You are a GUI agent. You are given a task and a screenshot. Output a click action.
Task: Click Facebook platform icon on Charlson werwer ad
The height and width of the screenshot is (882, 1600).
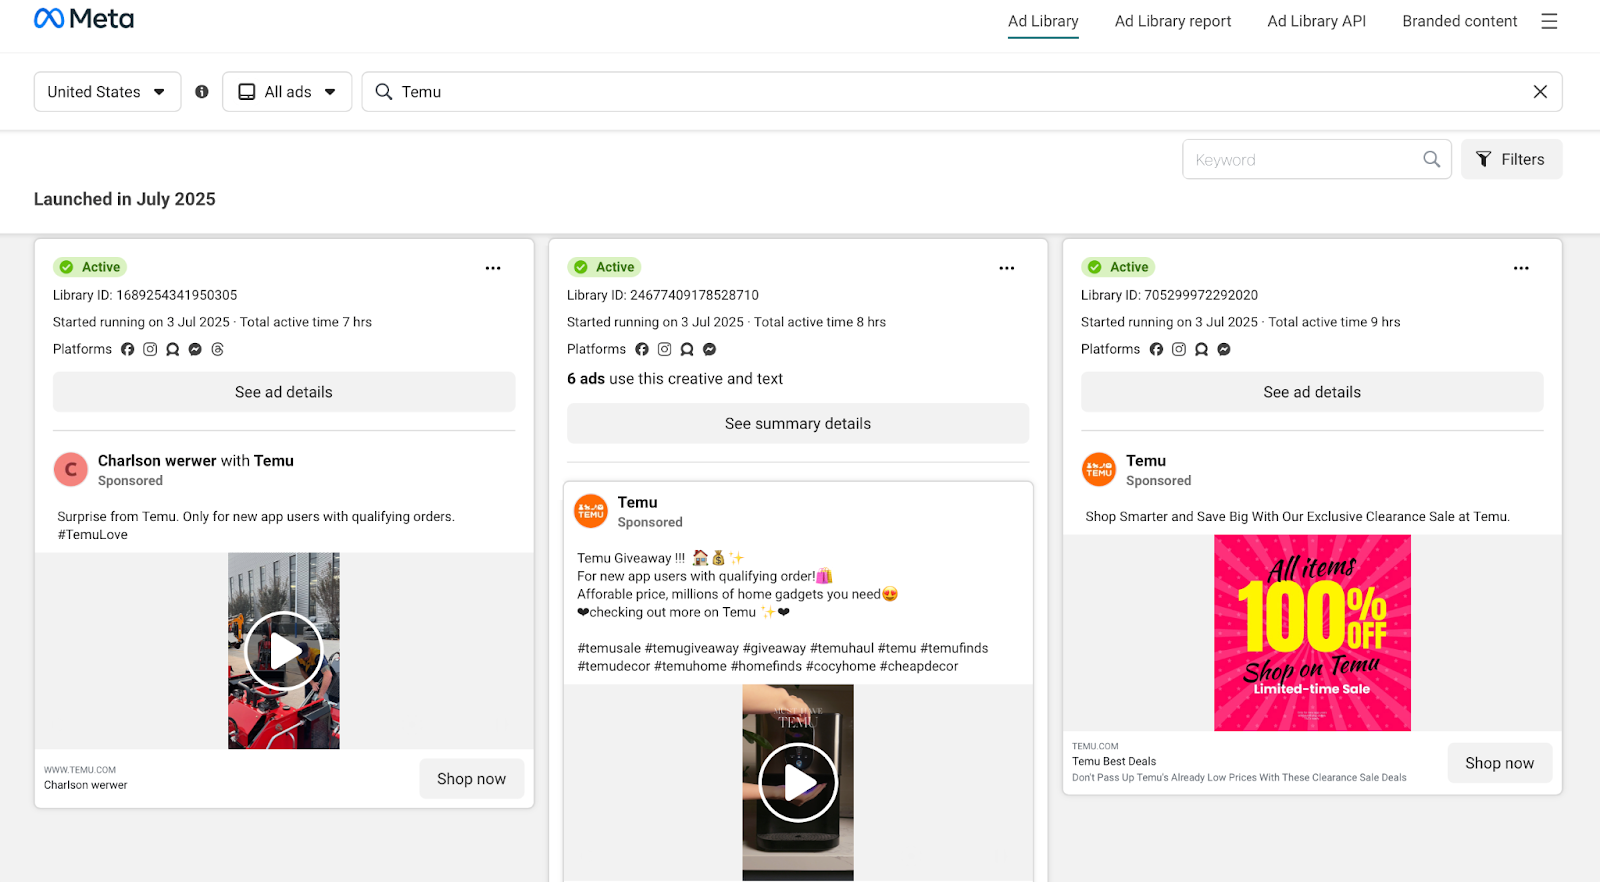[128, 349]
